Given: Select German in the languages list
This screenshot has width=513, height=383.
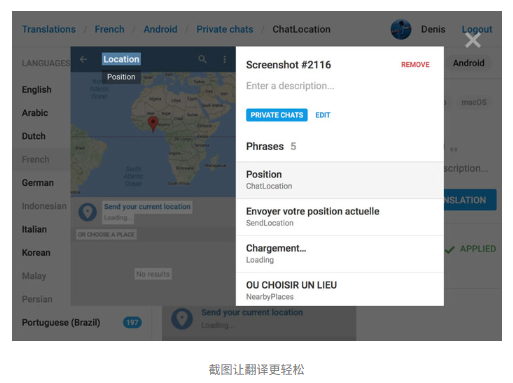Looking at the screenshot, I should tap(38, 183).
